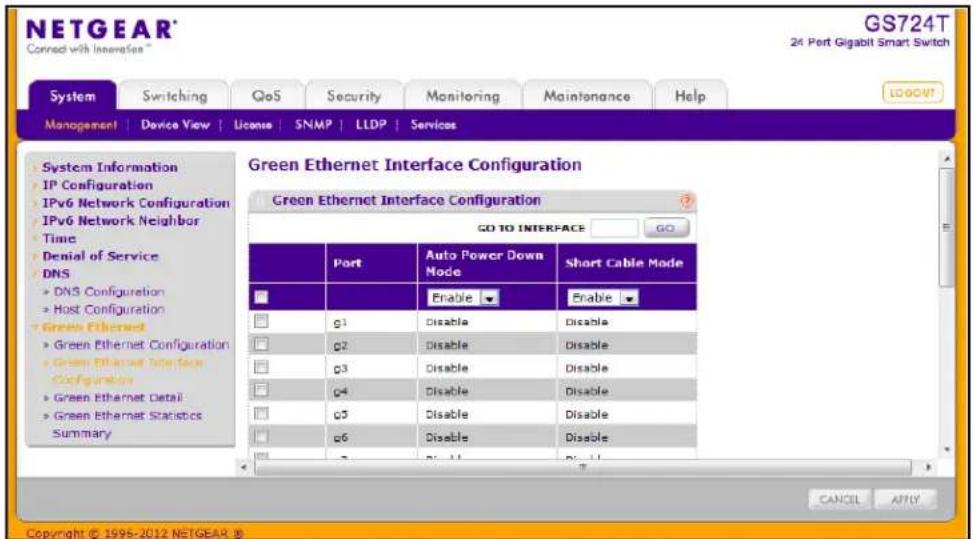Click the horizontal scrollbar track
973x539 pixels.
point(582,466)
